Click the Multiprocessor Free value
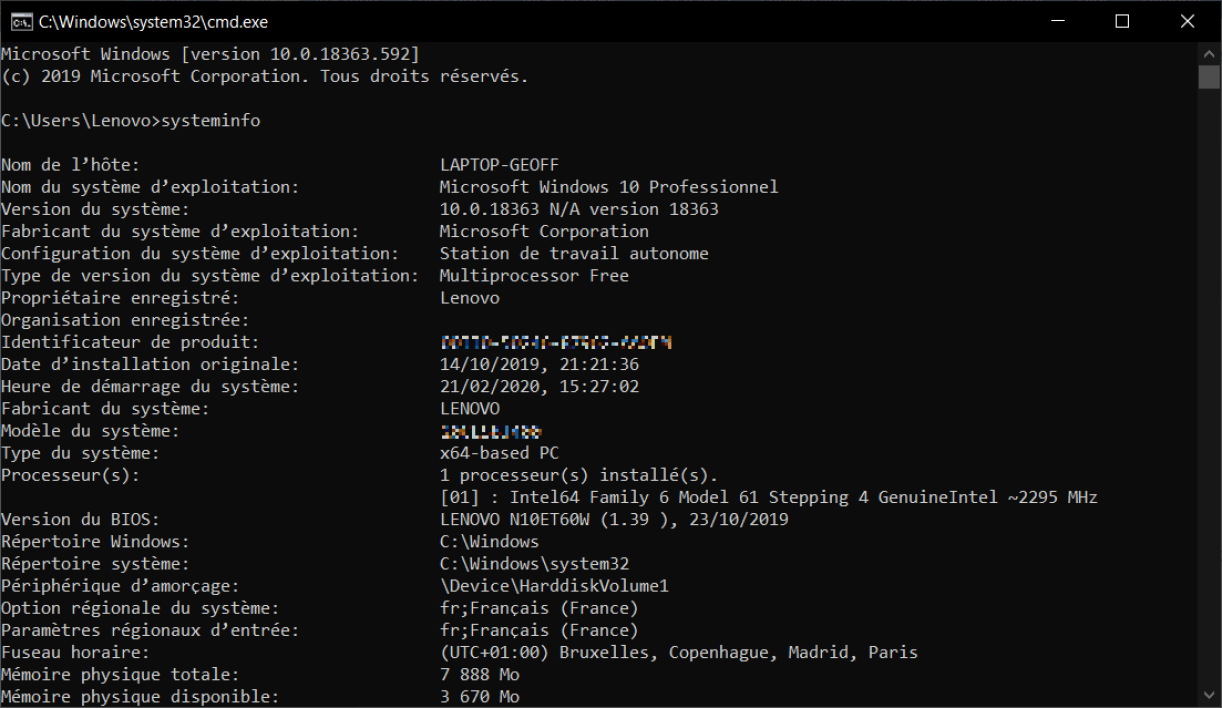The image size is (1222, 708). click(x=534, y=276)
